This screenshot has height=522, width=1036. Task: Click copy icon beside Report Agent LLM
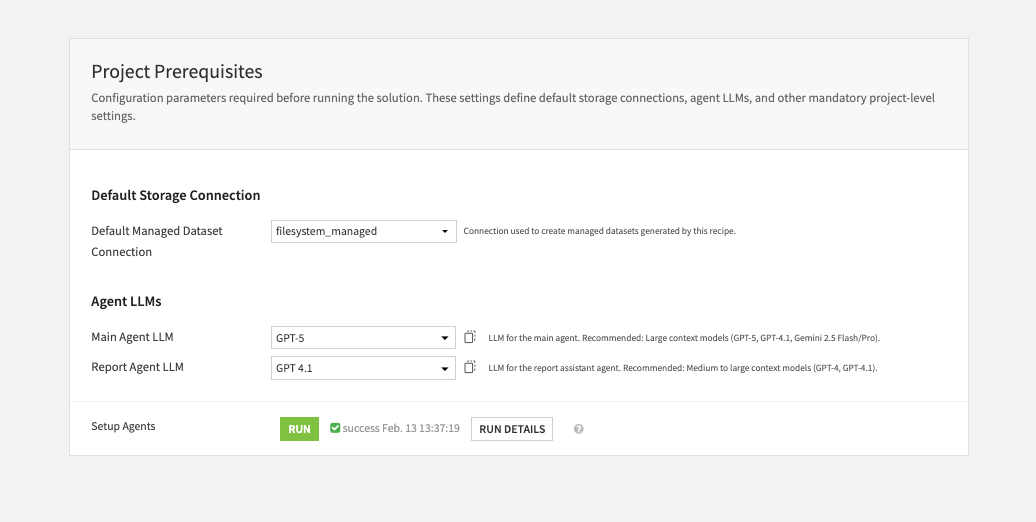tap(470, 367)
